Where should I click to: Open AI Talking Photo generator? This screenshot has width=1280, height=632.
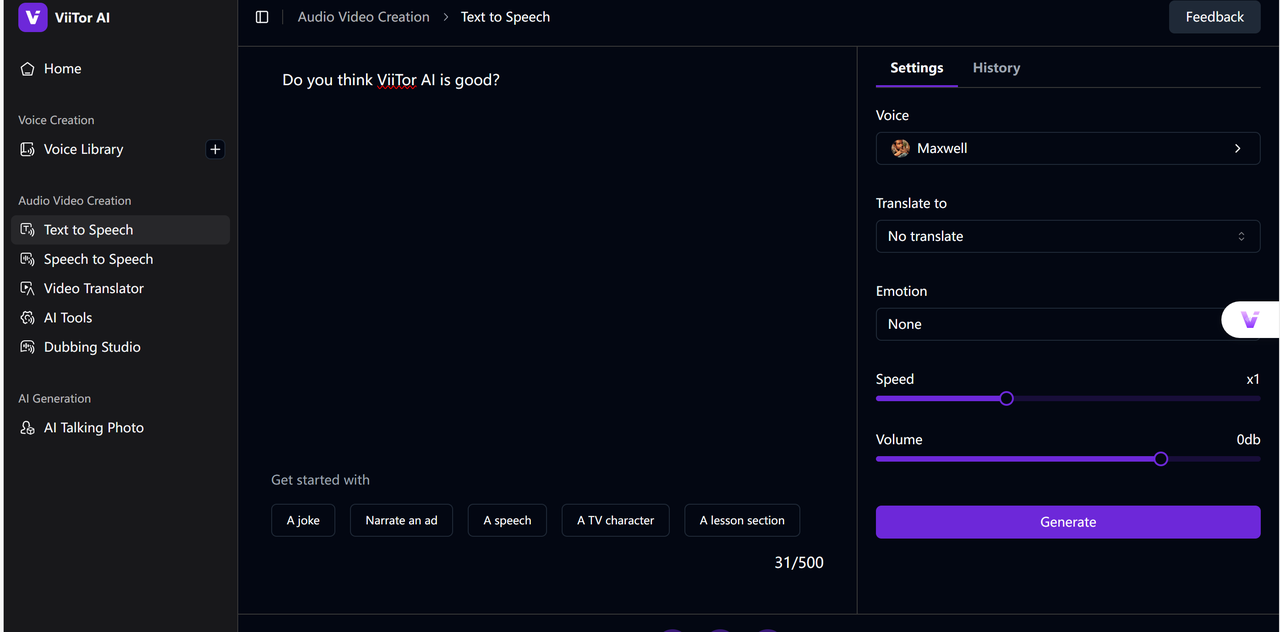93,428
